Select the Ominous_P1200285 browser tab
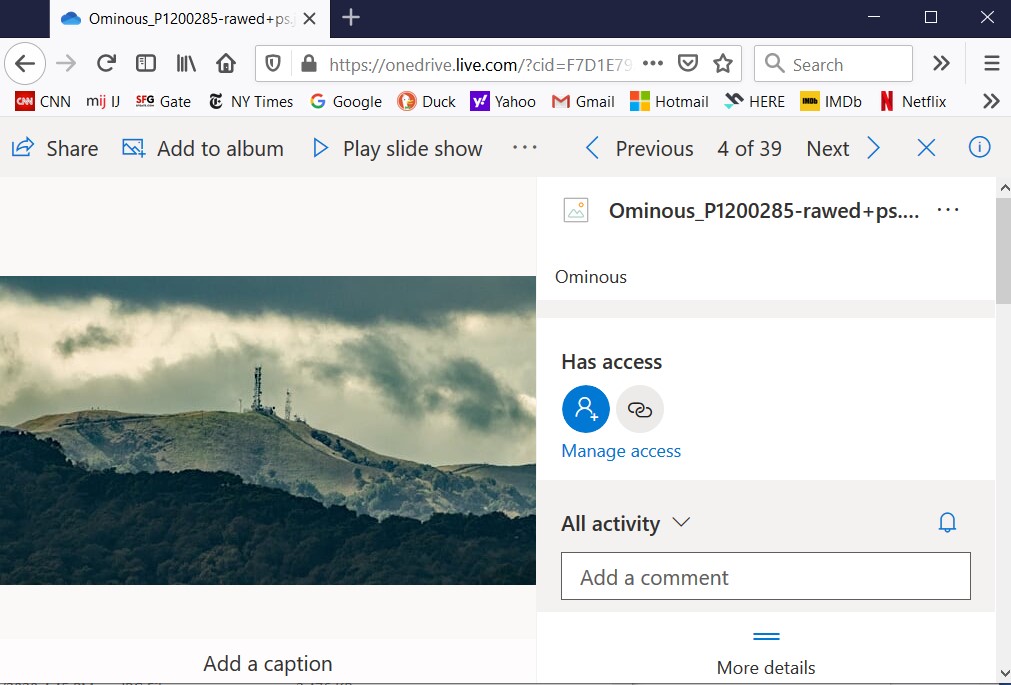The height and width of the screenshot is (685, 1011). click(x=190, y=19)
